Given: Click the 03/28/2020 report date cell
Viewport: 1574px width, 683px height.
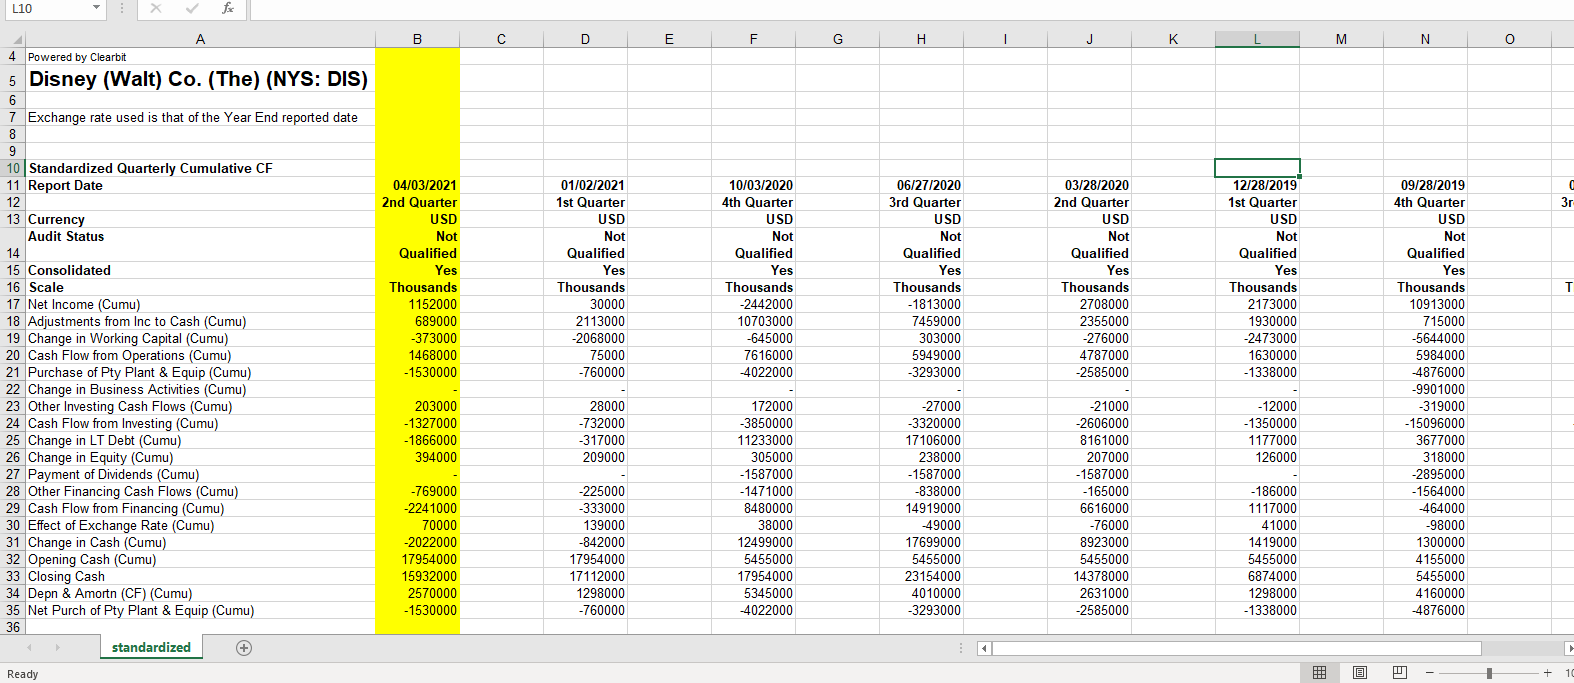Looking at the screenshot, I should pos(1089,185).
